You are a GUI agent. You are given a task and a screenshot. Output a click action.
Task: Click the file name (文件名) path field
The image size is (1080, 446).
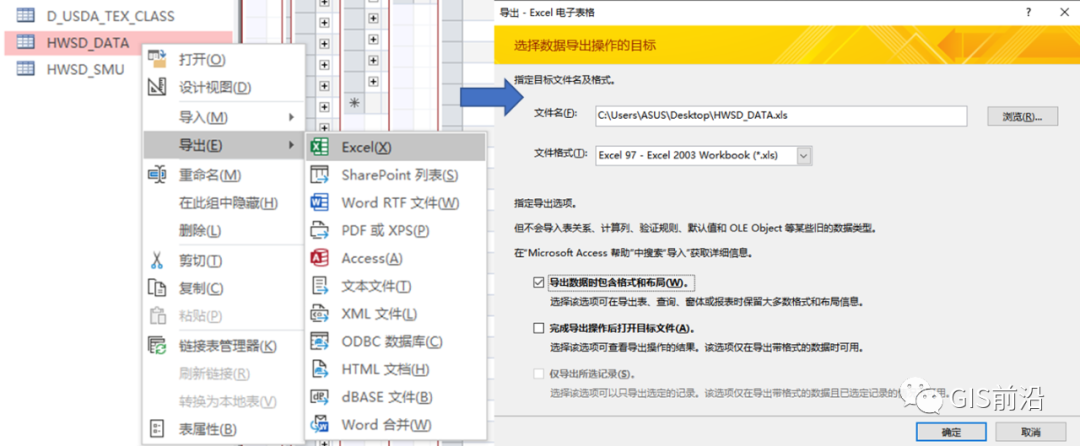(781, 116)
